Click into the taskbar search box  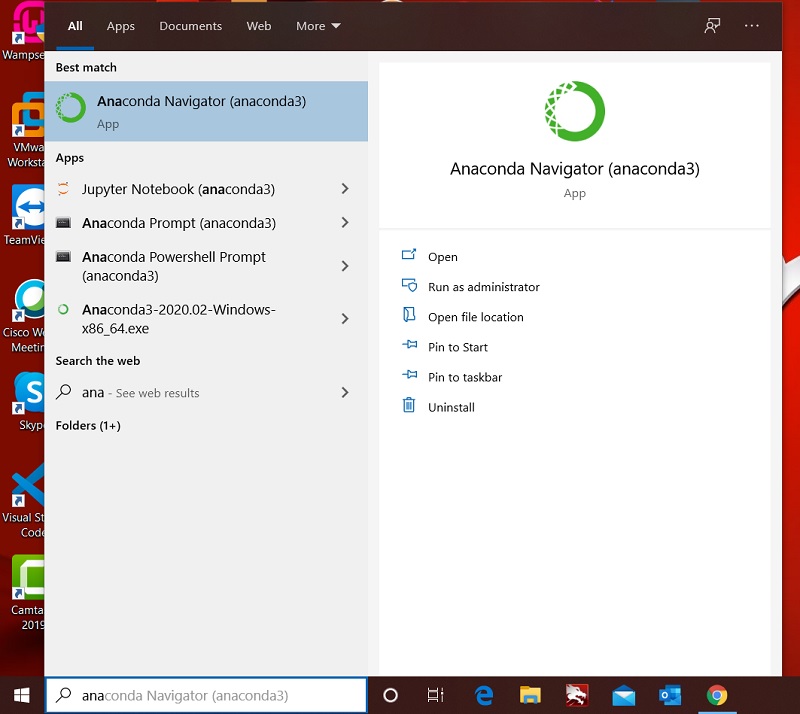206,695
